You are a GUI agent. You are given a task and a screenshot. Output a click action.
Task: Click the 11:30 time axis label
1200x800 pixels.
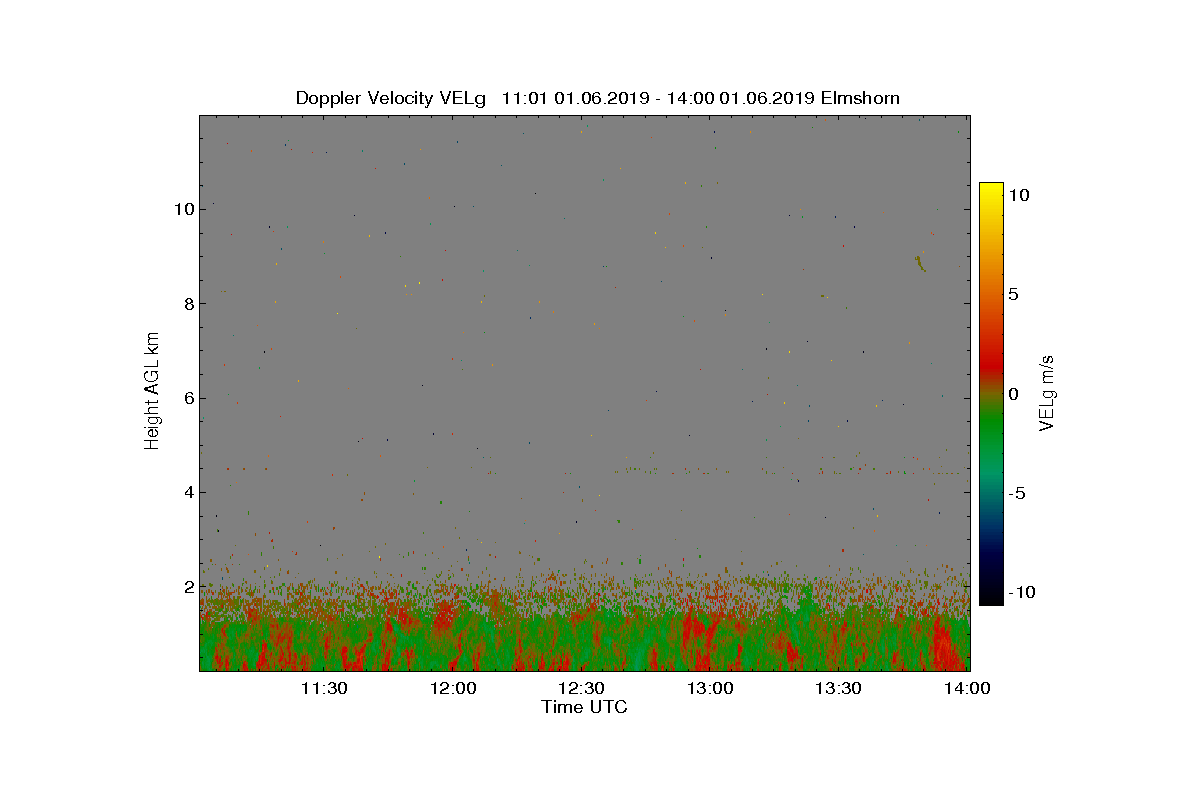click(324, 688)
